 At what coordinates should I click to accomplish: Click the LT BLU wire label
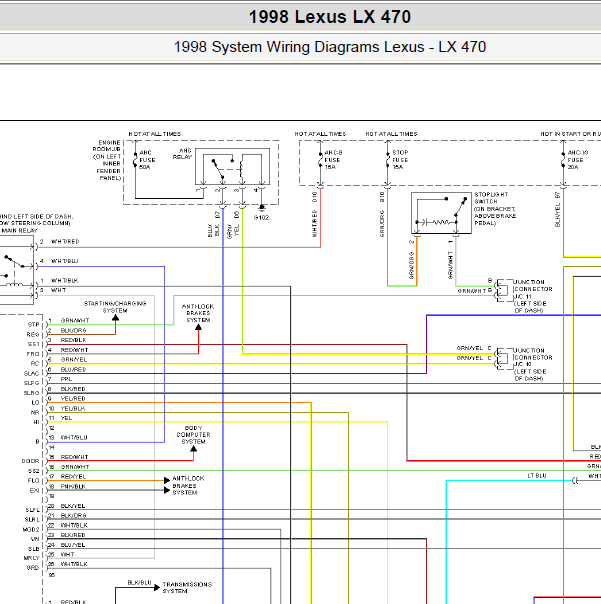(x=537, y=476)
